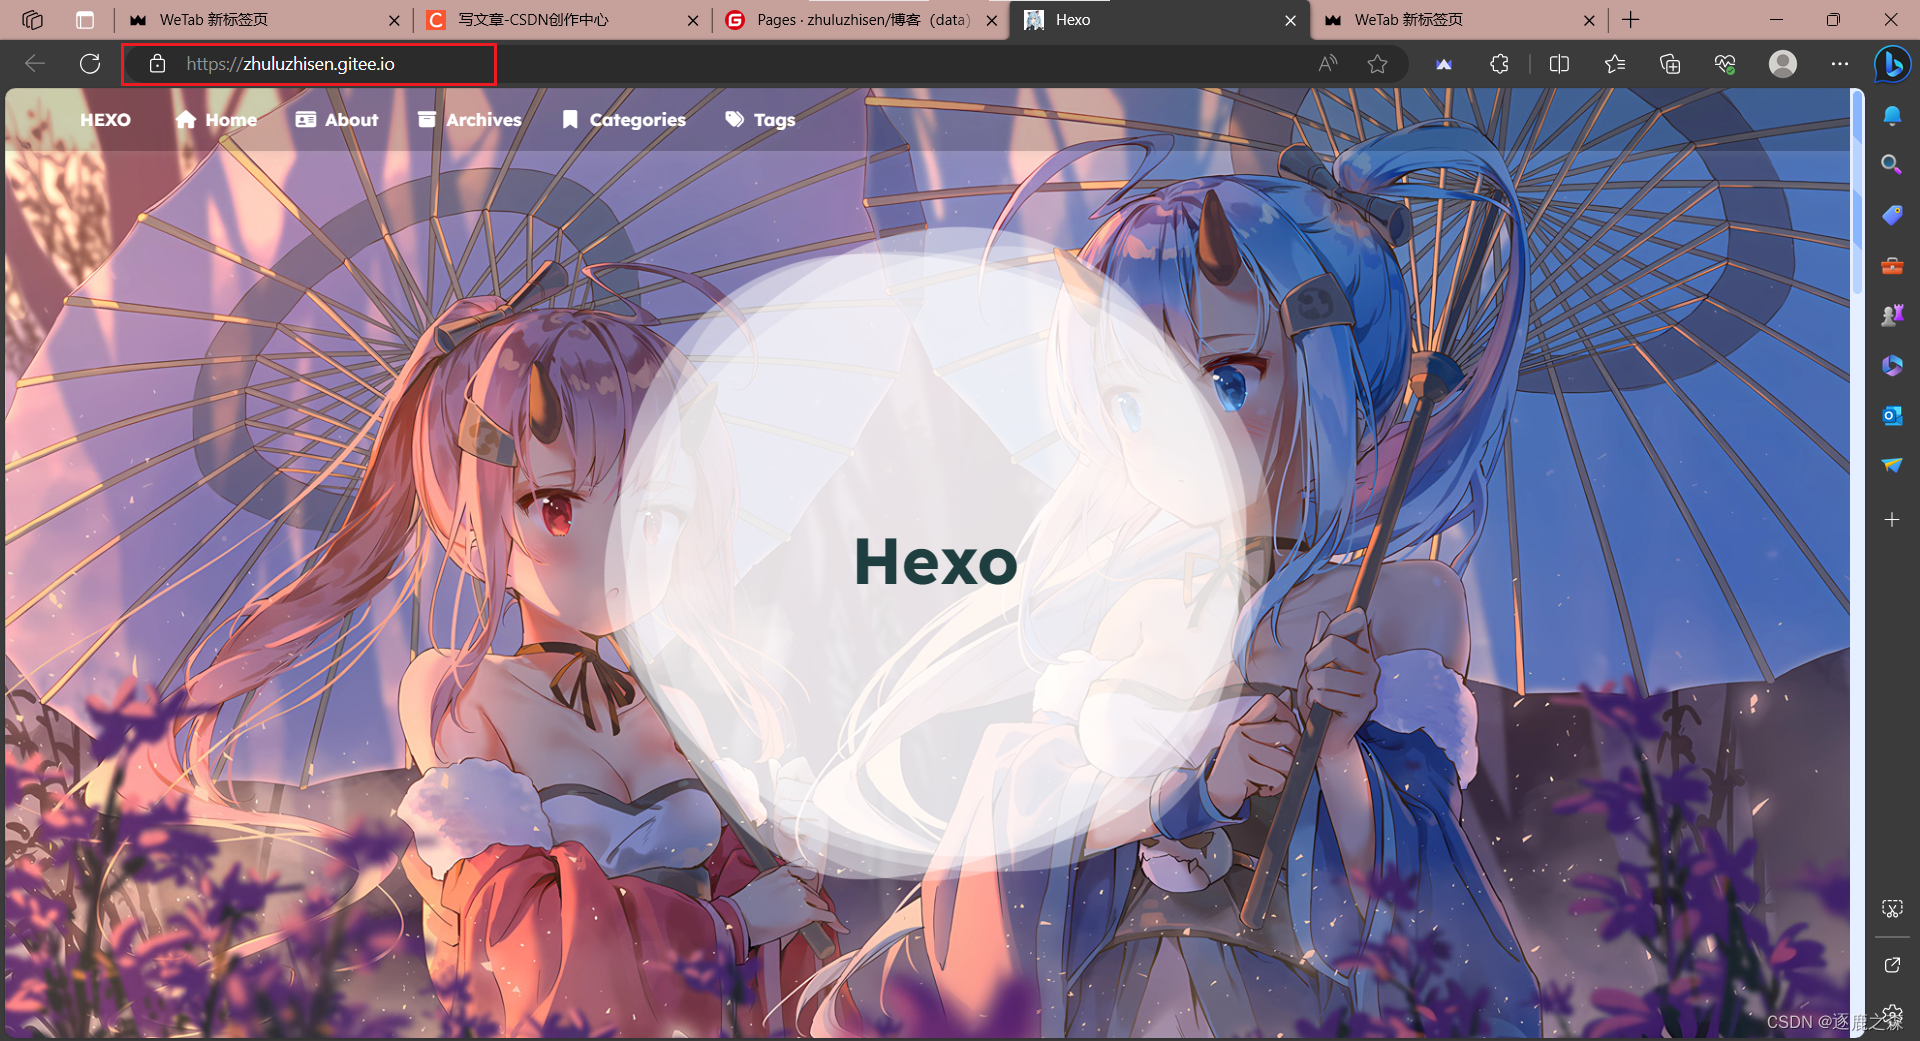Open a new tab with plus button
This screenshot has width=1920, height=1041.
point(1631,20)
